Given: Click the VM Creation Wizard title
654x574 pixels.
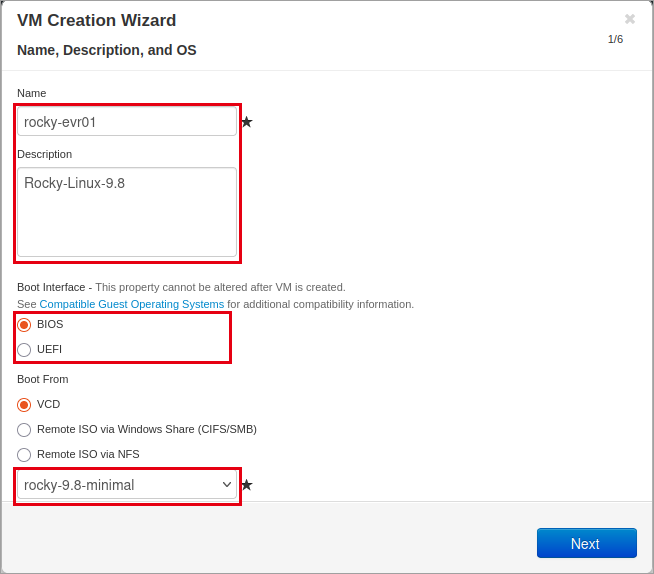Looking at the screenshot, I should (x=96, y=20).
